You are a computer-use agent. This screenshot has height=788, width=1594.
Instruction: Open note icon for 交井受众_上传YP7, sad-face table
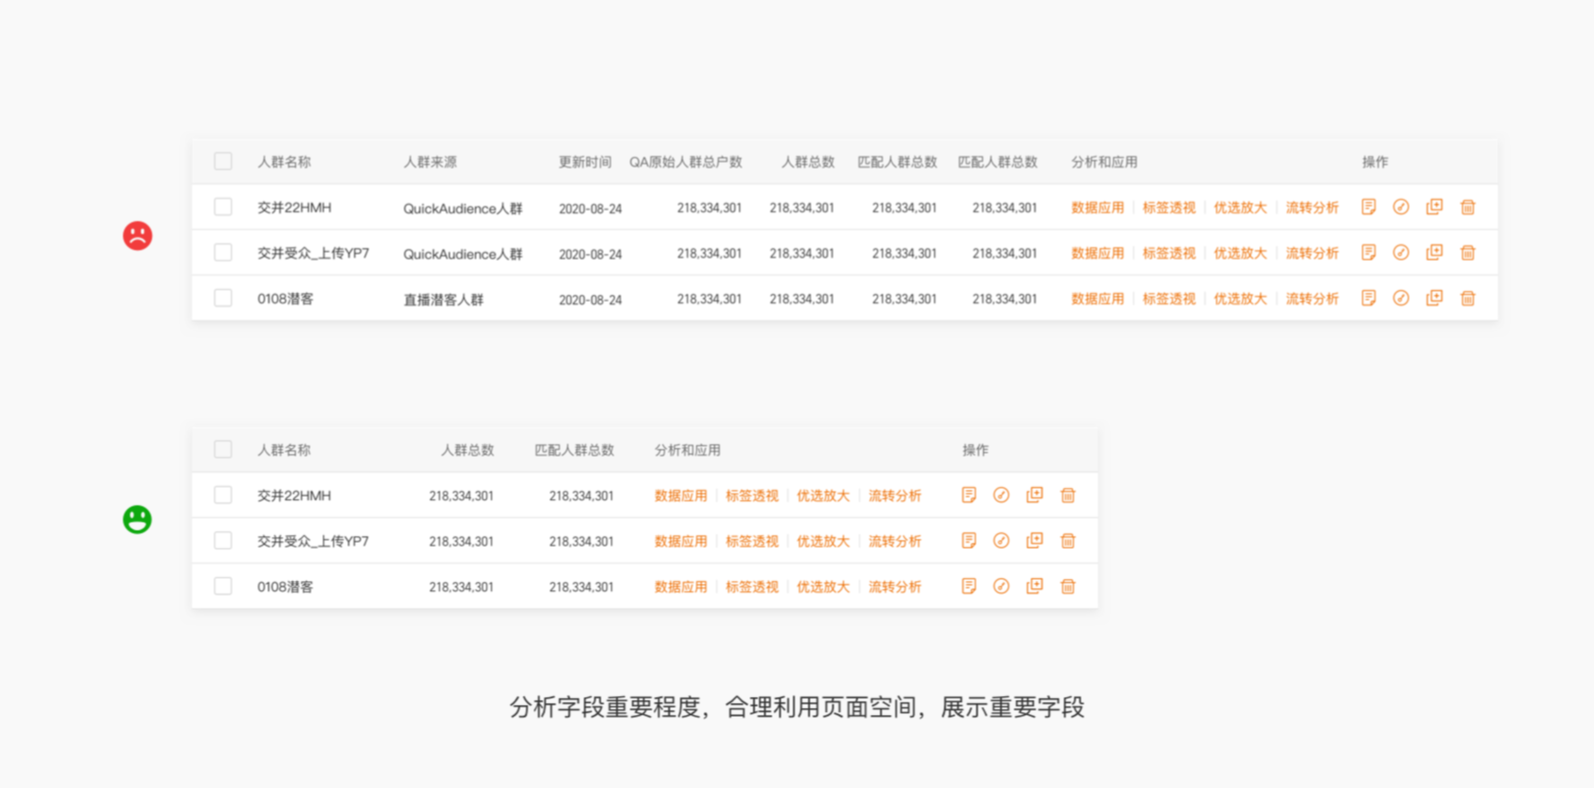click(1368, 253)
